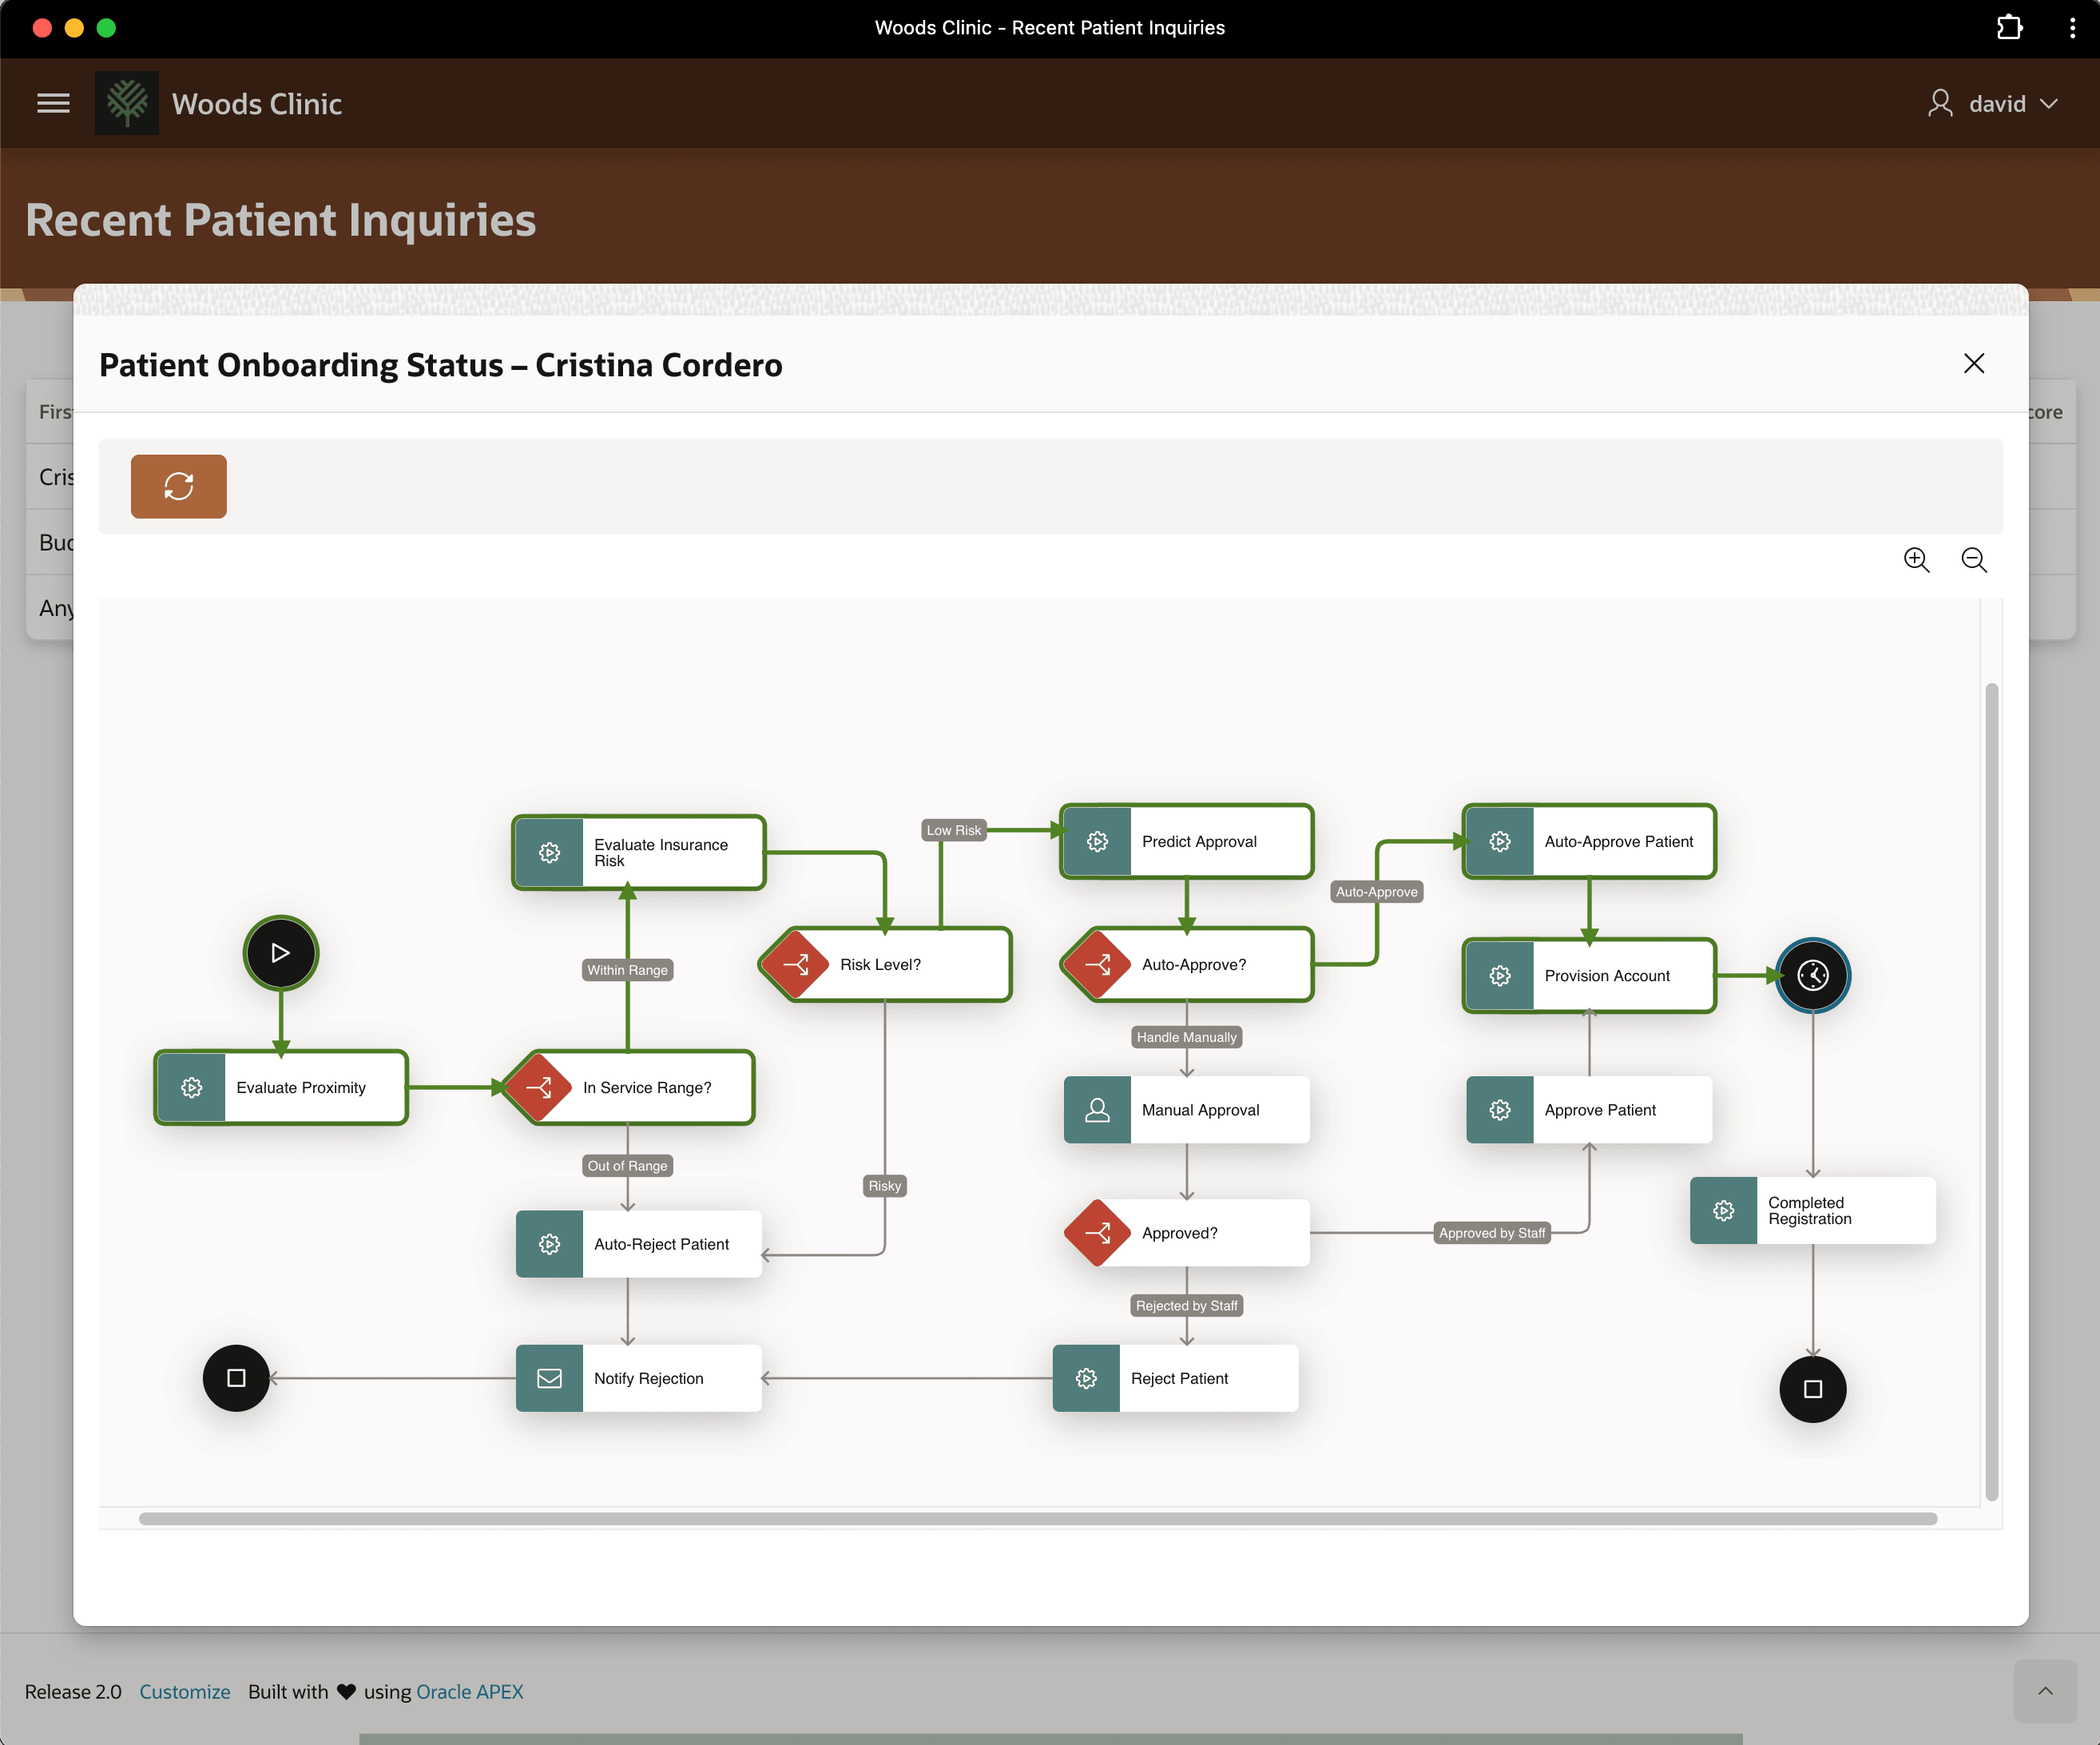This screenshot has width=2100, height=1745.
Task: Click Evaluate Insurance Risk gear icon
Action: tap(549, 852)
